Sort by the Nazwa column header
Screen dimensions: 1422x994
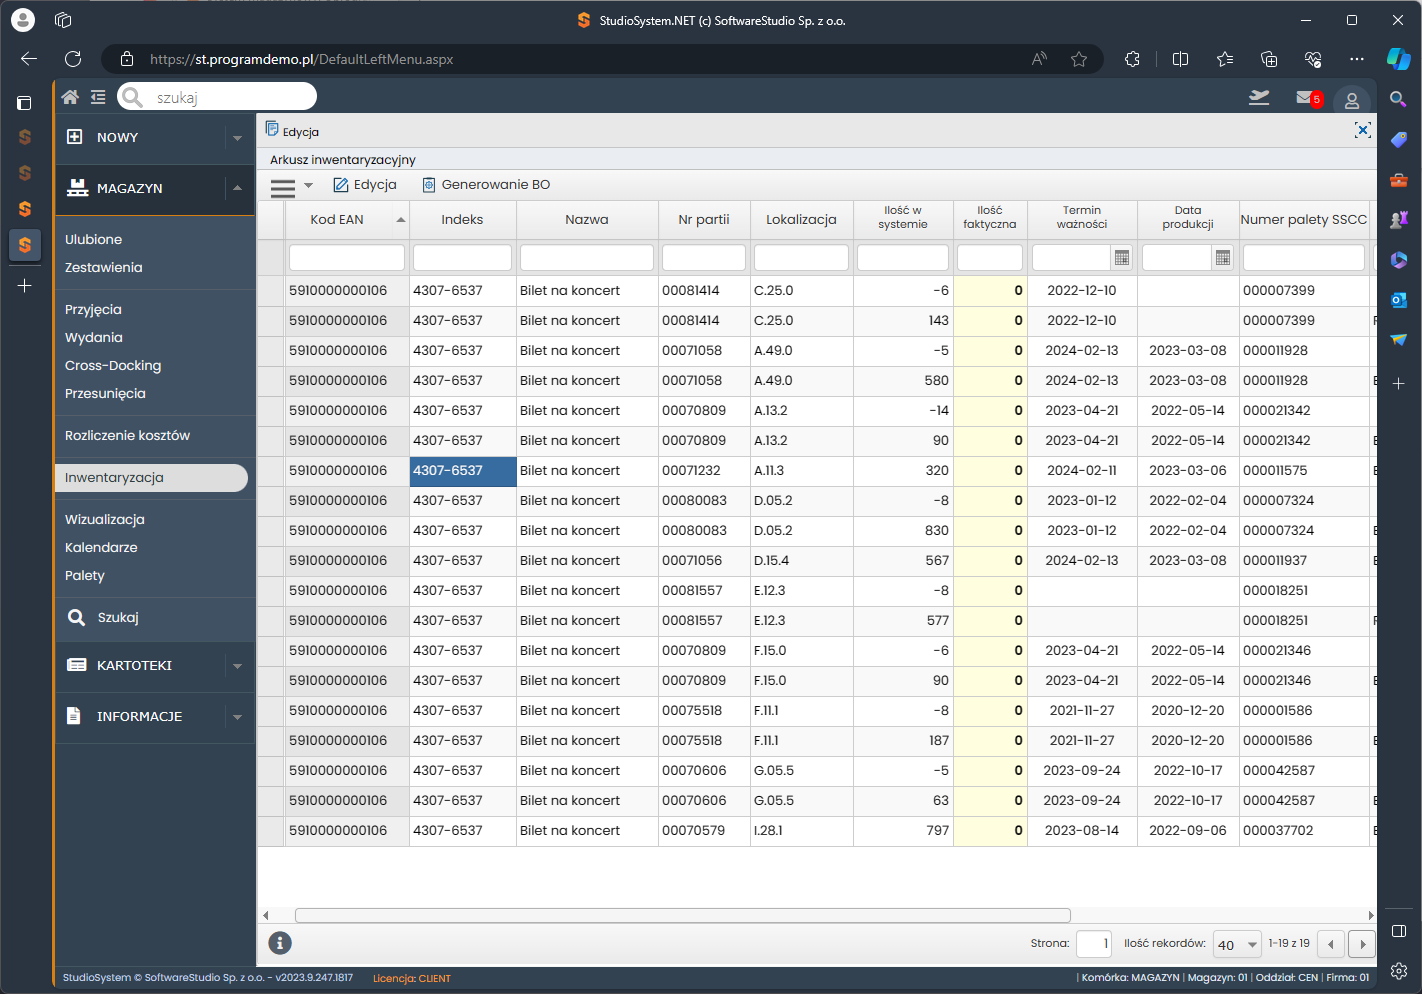587,220
